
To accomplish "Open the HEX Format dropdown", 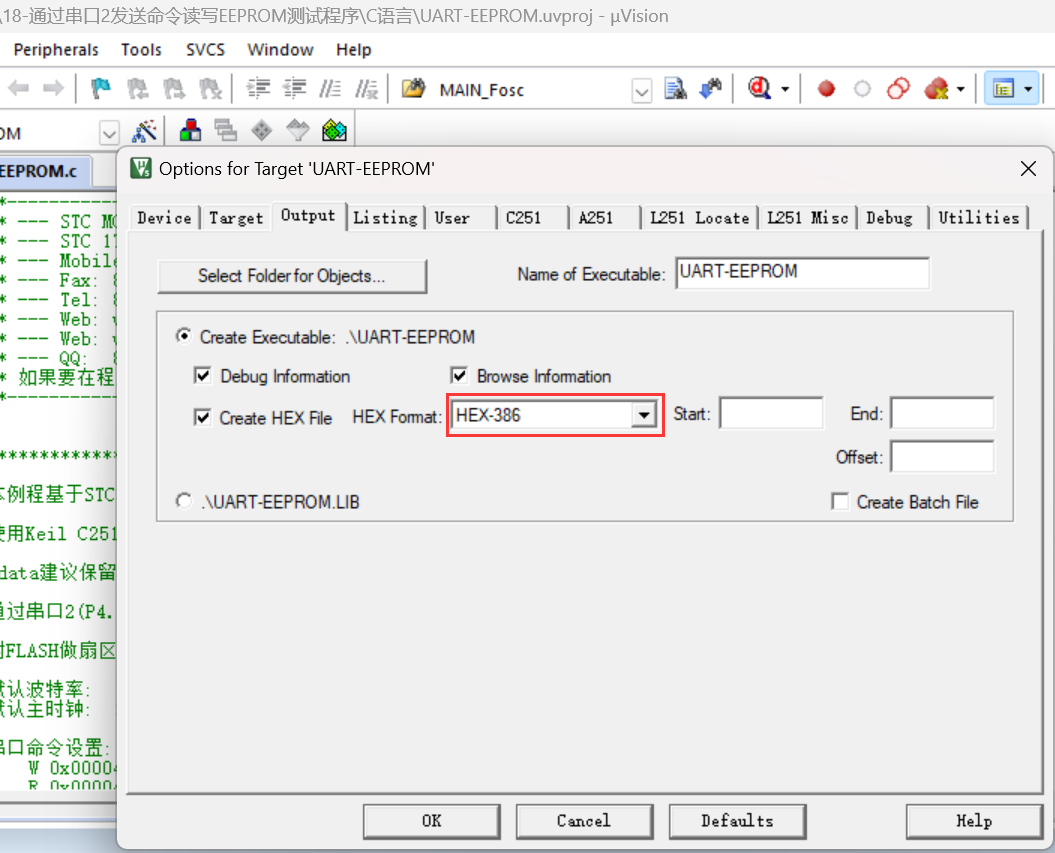I will coord(644,415).
